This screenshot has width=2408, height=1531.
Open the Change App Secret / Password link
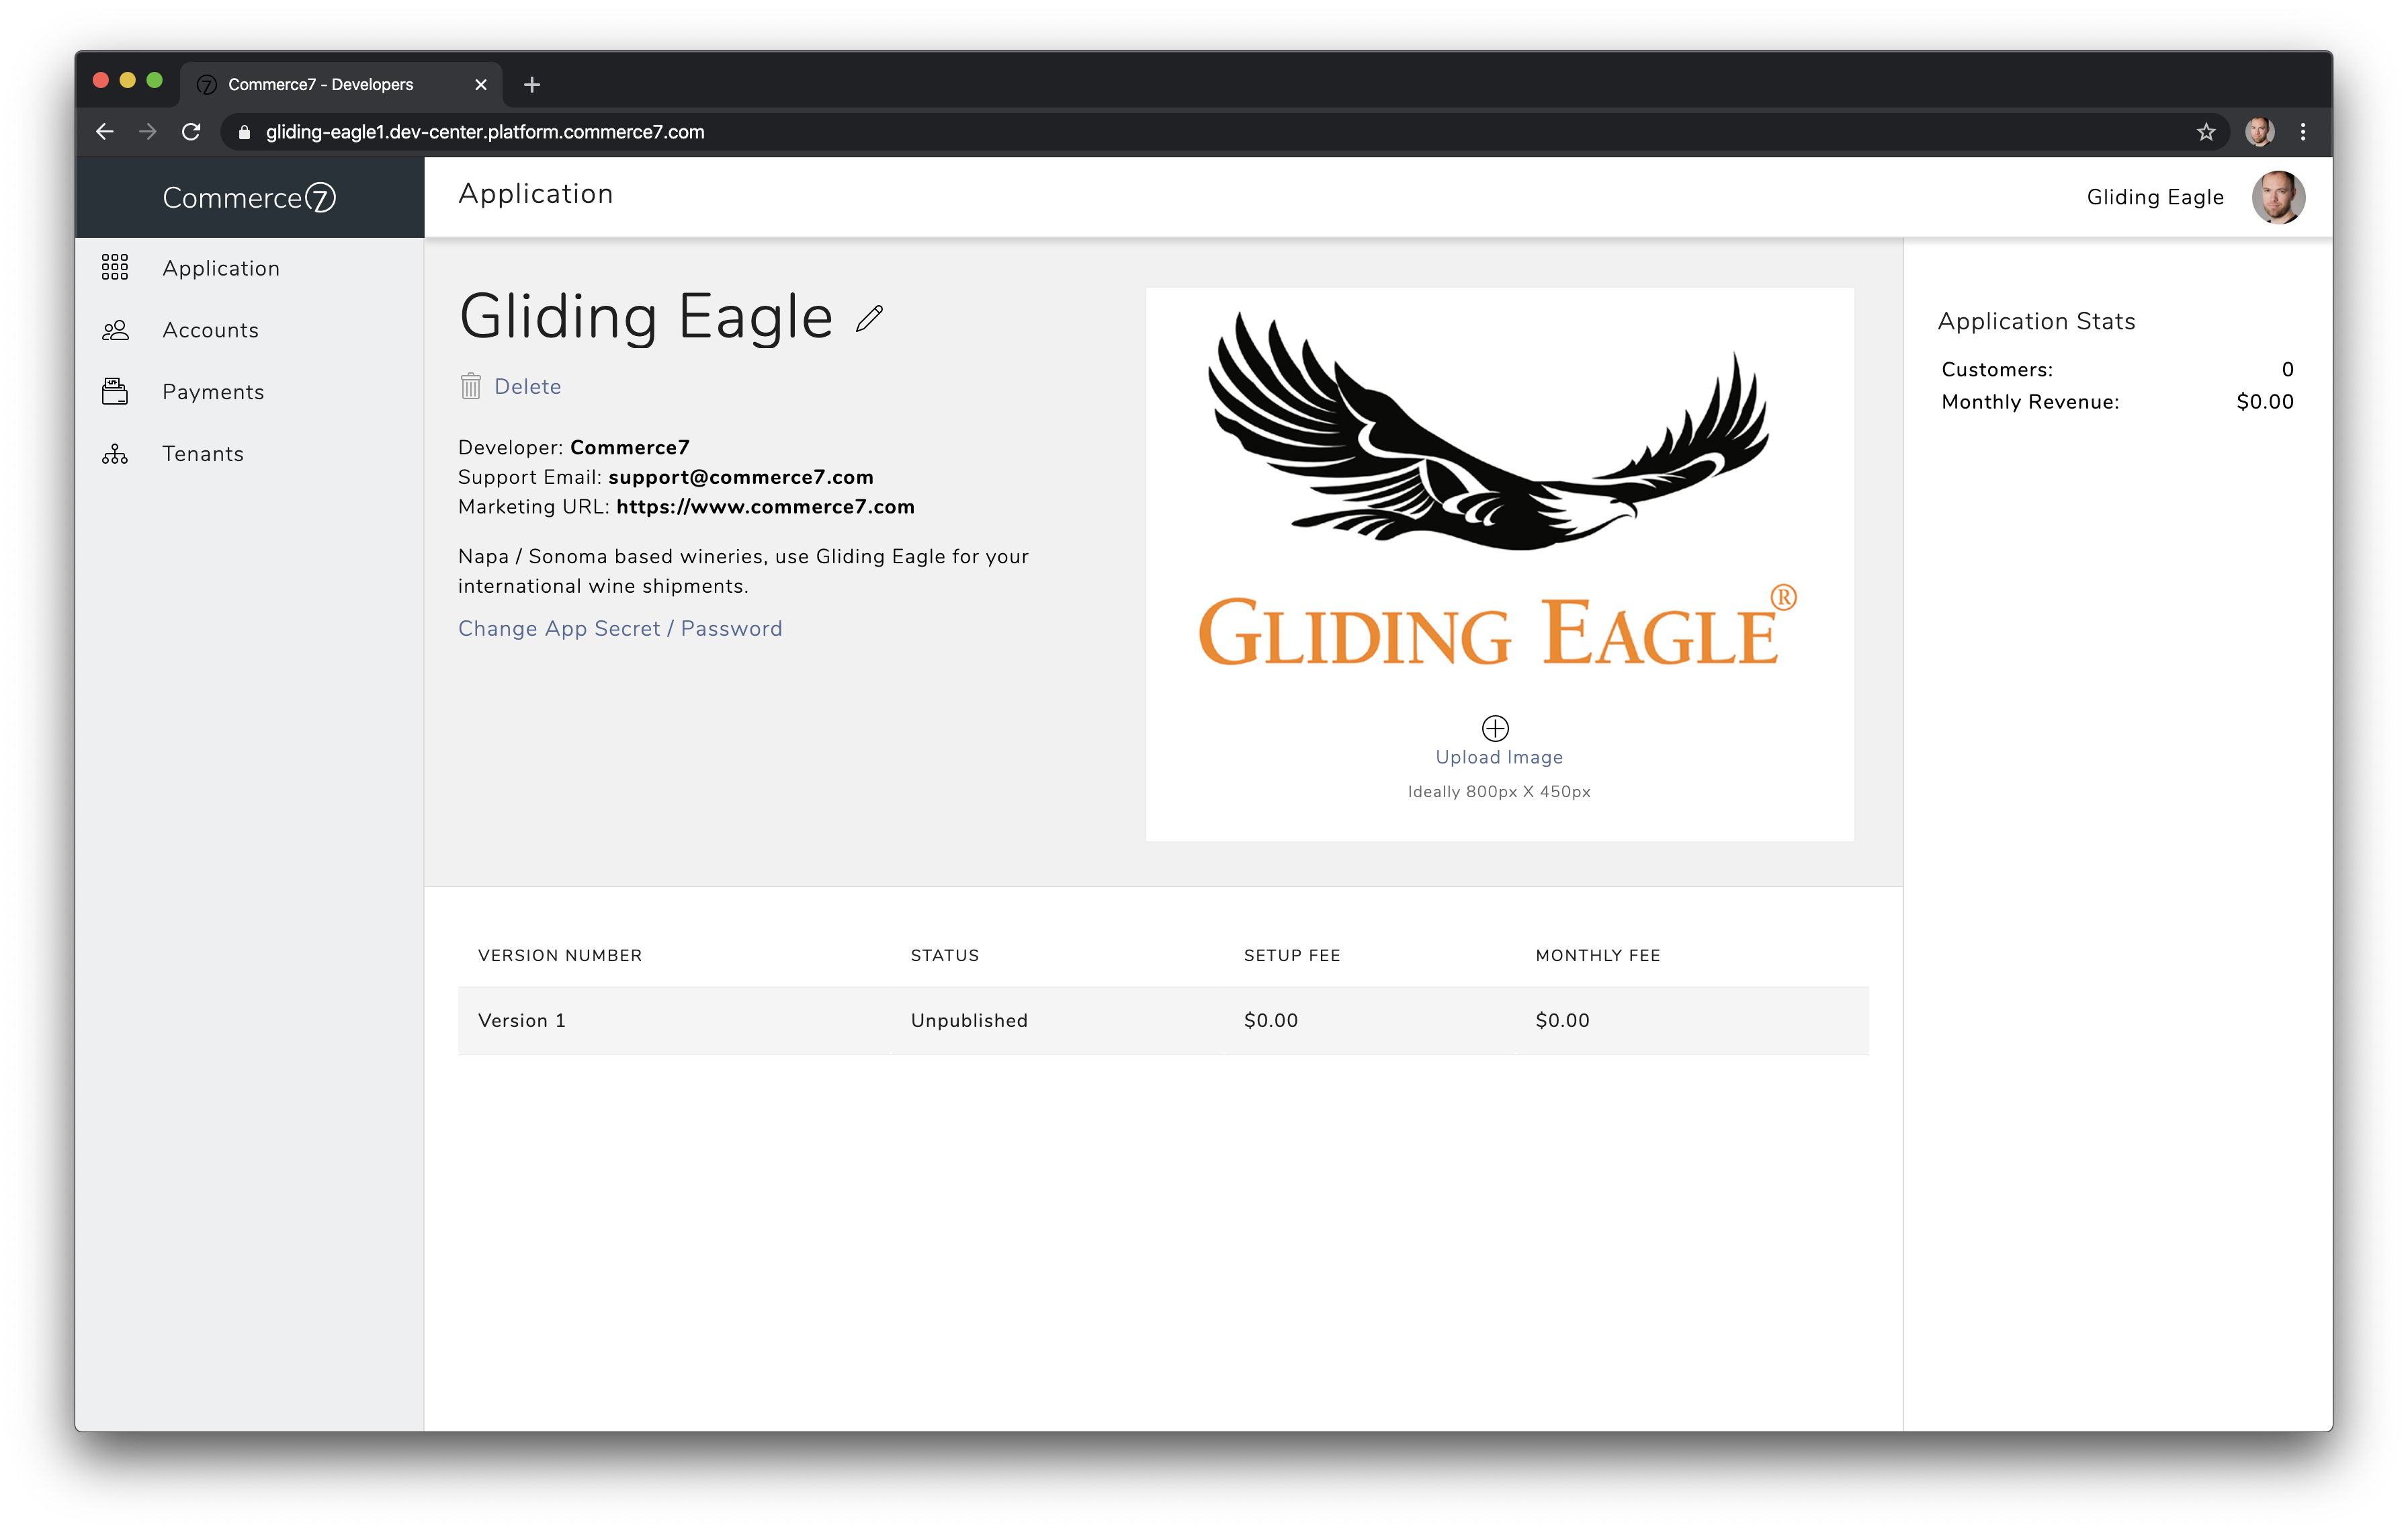[x=620, y=628]
